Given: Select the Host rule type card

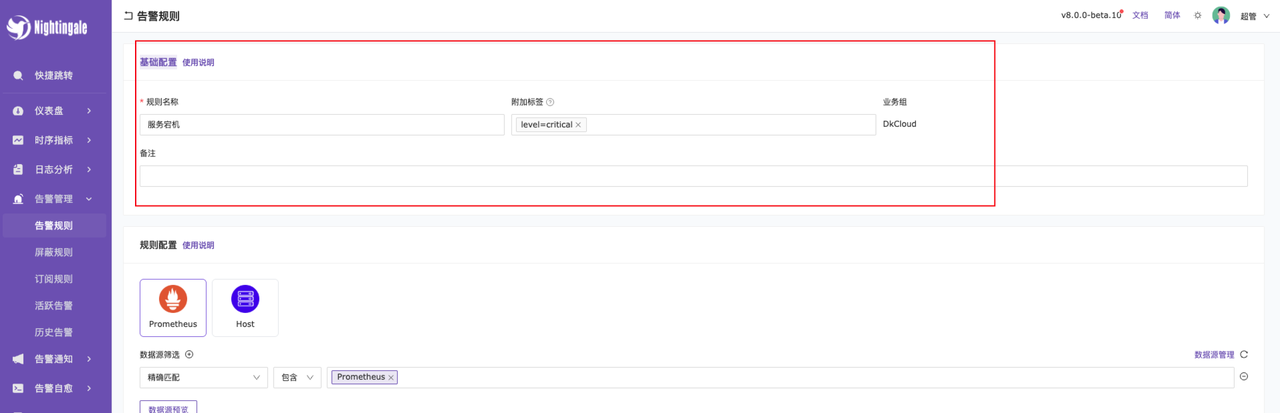Looking at the screenshot, I should (x=245, y=307).
